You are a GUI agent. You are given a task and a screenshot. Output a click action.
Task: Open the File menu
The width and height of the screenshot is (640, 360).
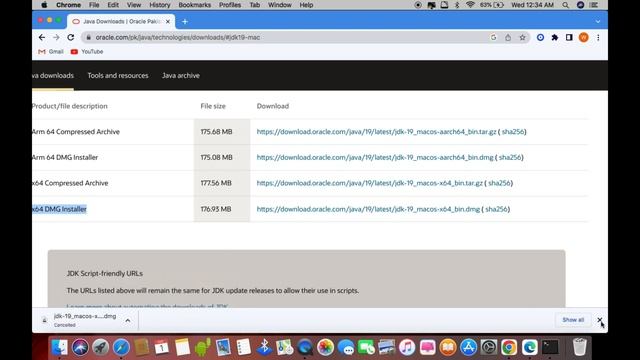(94, 5)
